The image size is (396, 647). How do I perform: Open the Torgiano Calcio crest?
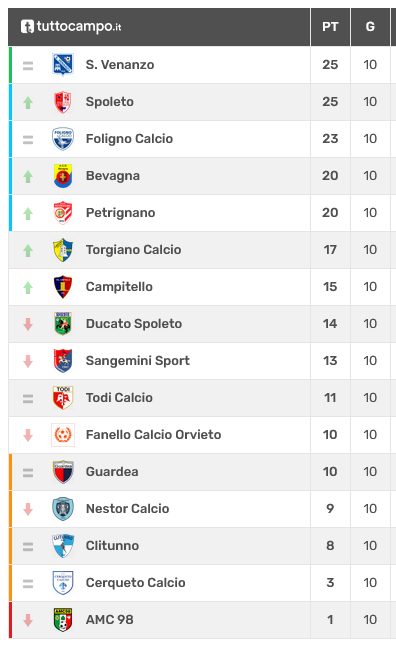coord(63,250)
